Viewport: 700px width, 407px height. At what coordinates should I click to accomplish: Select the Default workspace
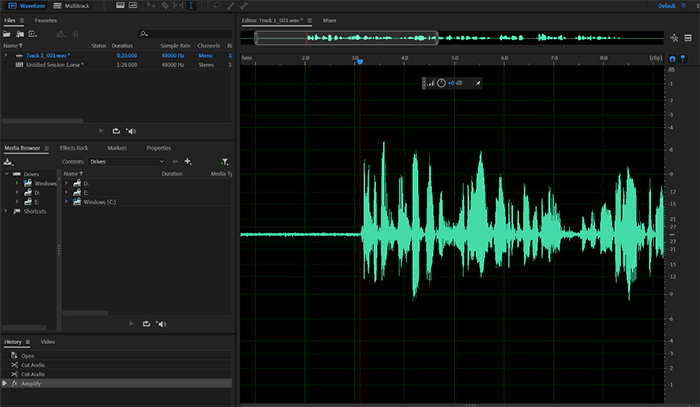pyautogui.click(x=666, y=6)
